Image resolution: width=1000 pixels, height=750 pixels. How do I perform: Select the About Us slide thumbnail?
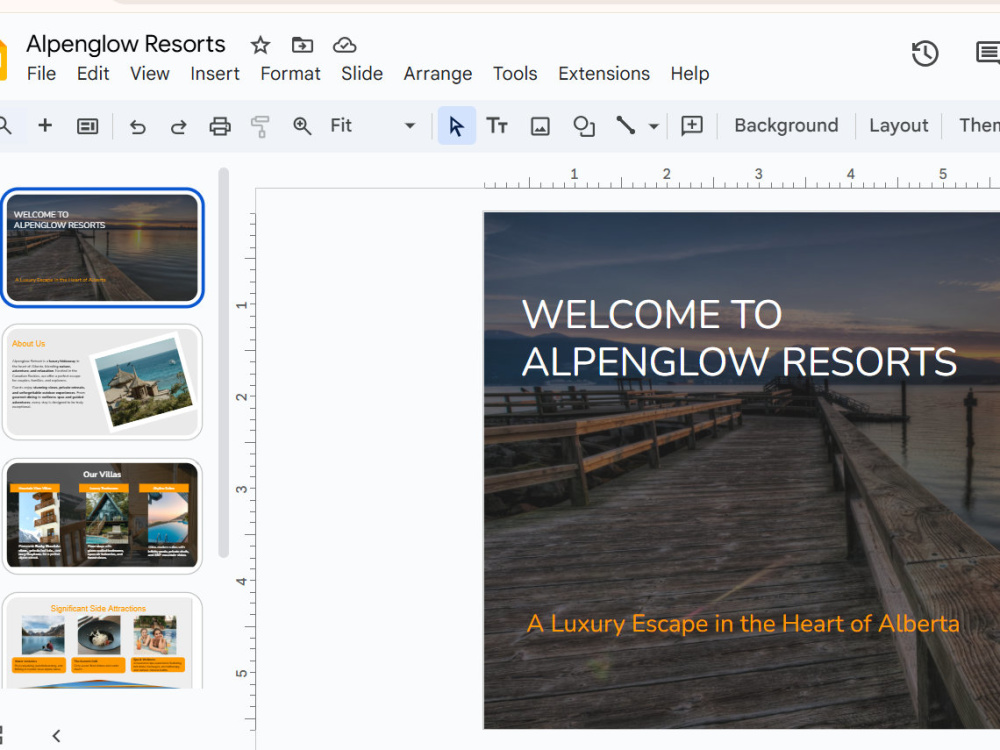coord(103,381)
